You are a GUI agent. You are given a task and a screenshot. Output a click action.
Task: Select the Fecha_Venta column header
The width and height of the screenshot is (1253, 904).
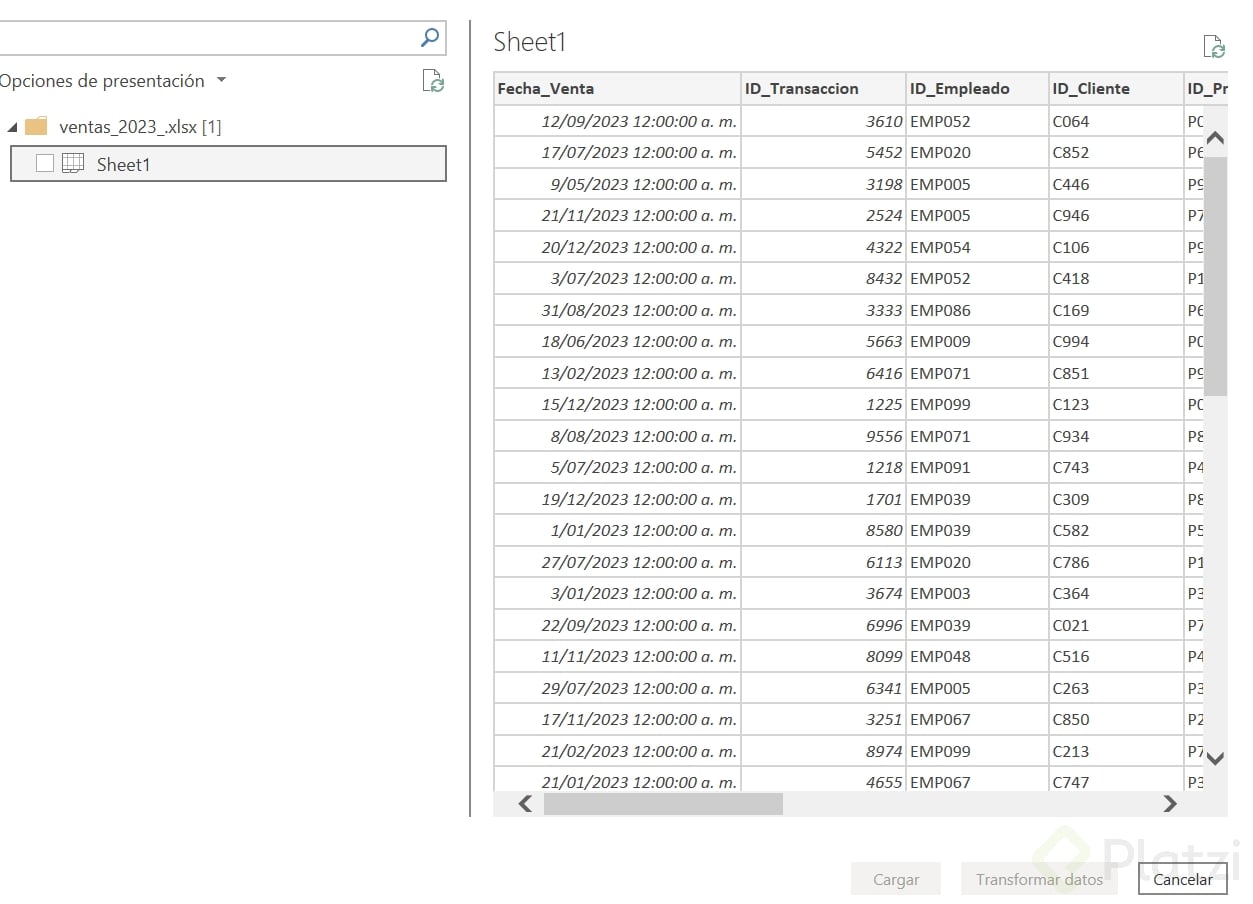(x=617, y=89)
